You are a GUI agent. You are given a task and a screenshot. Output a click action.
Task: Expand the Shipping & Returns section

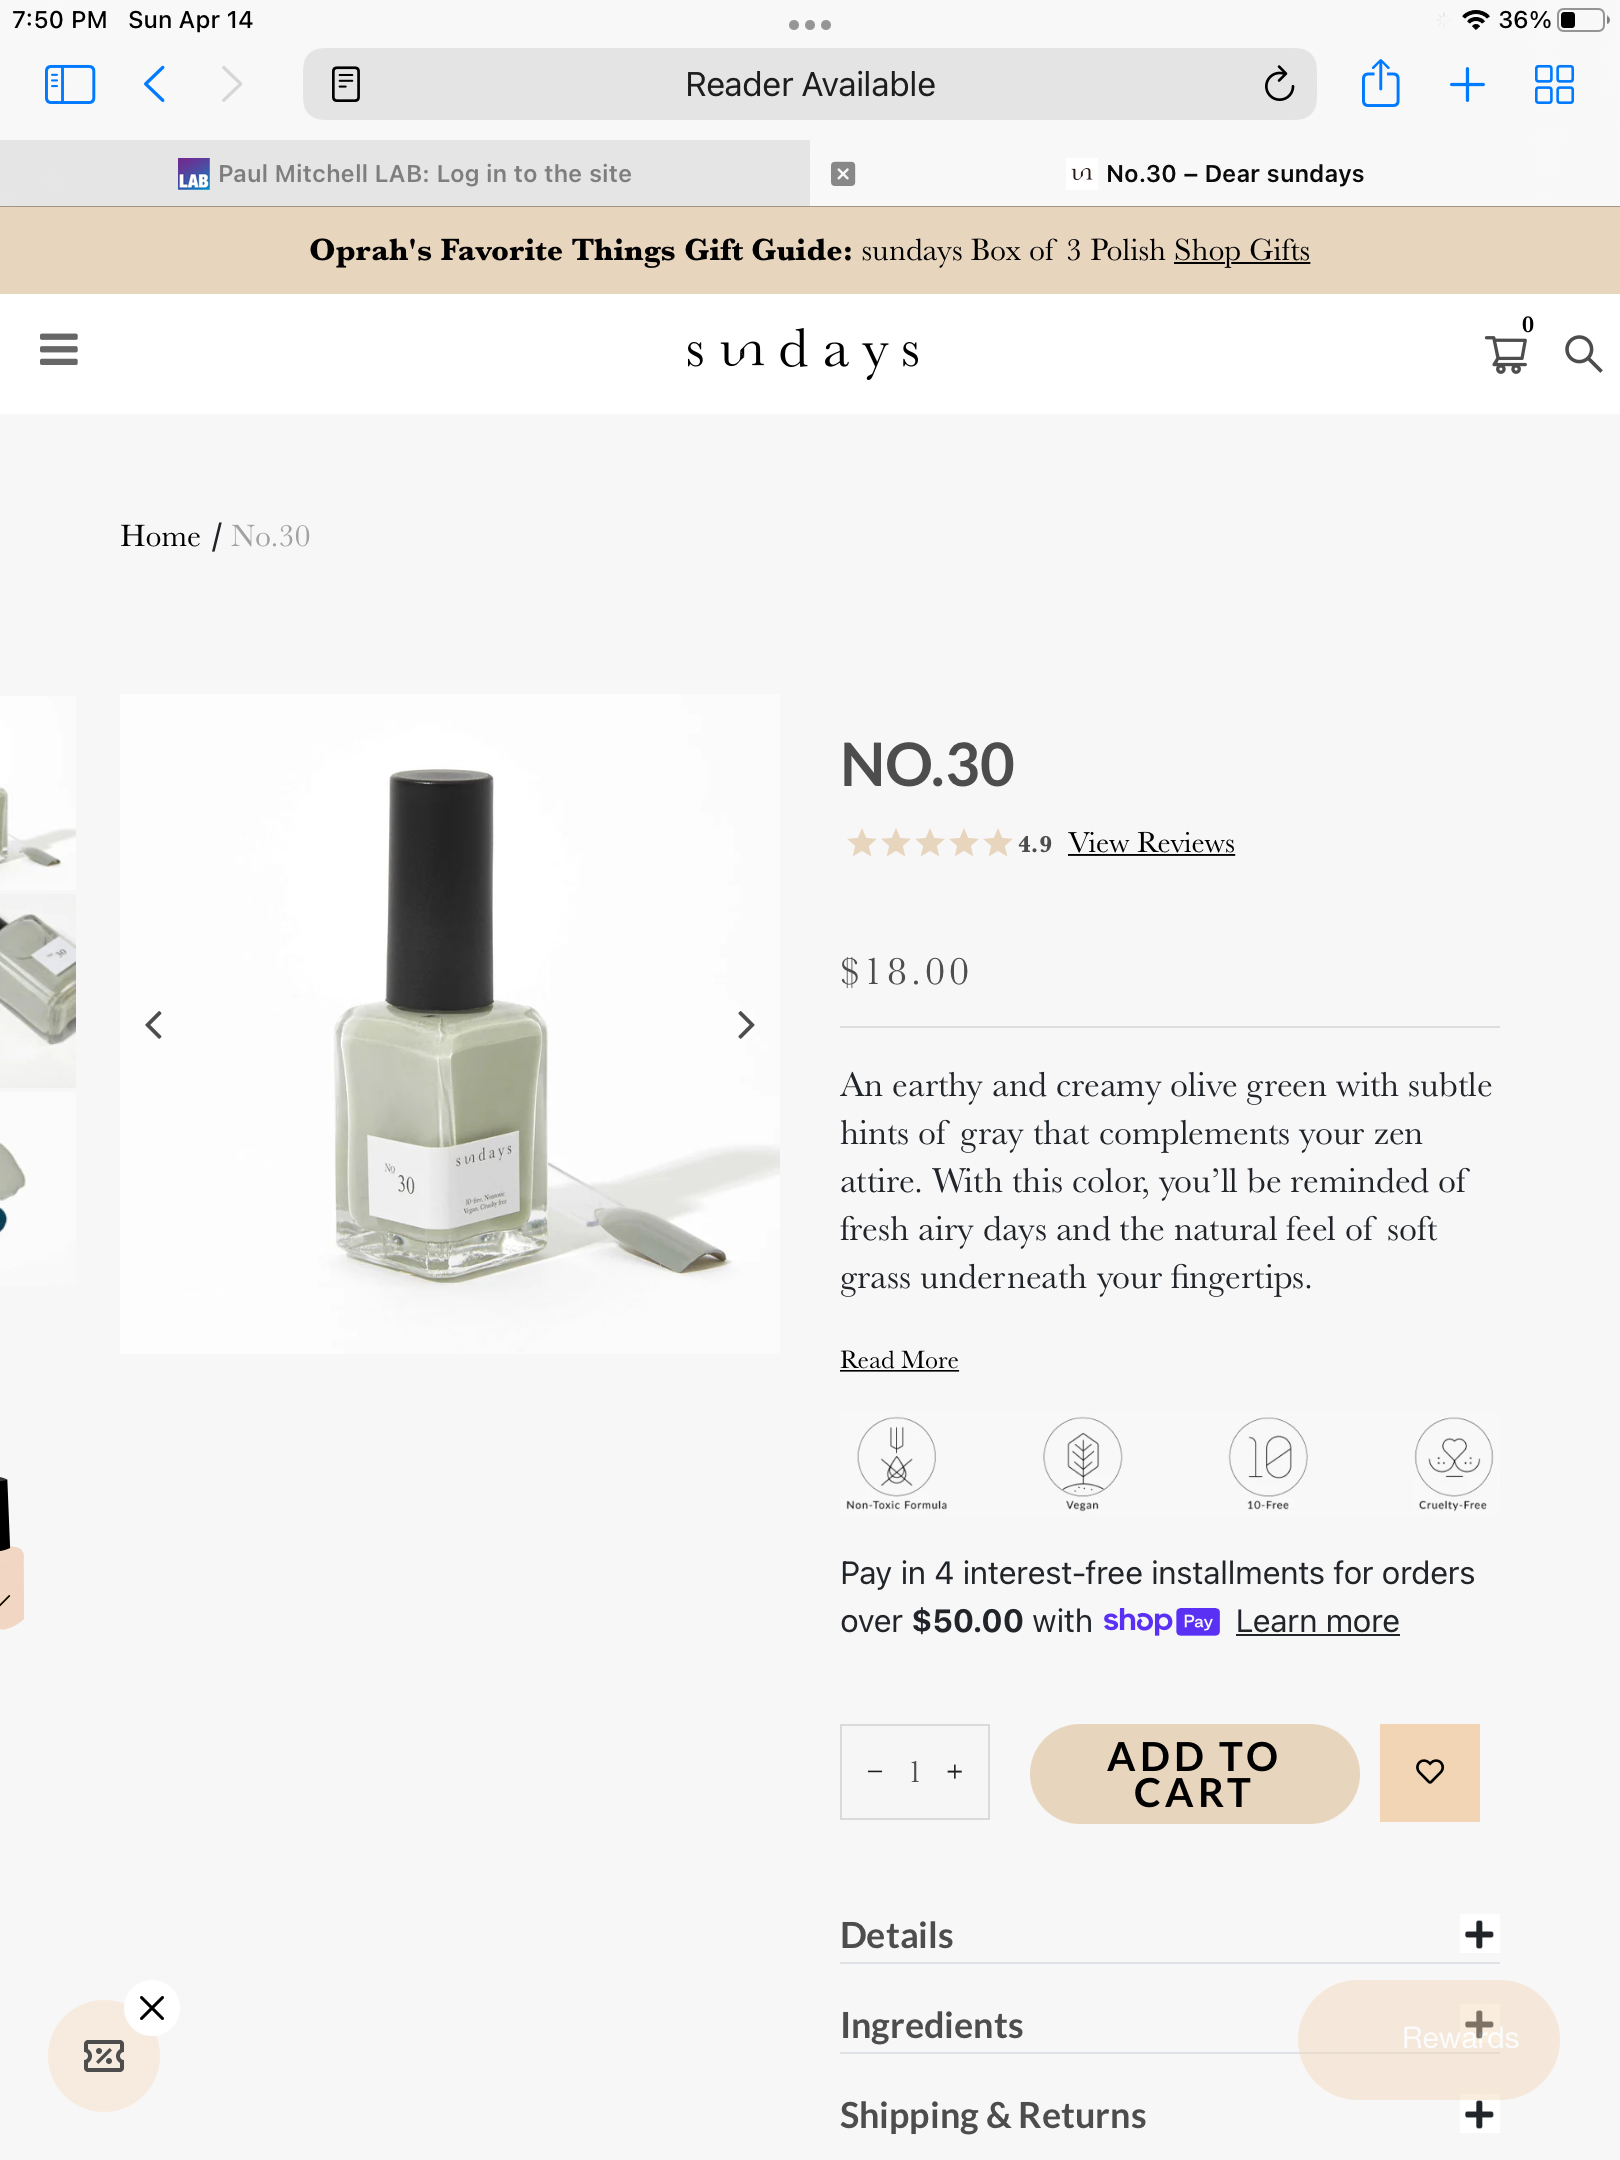tap(1478, 2115)
